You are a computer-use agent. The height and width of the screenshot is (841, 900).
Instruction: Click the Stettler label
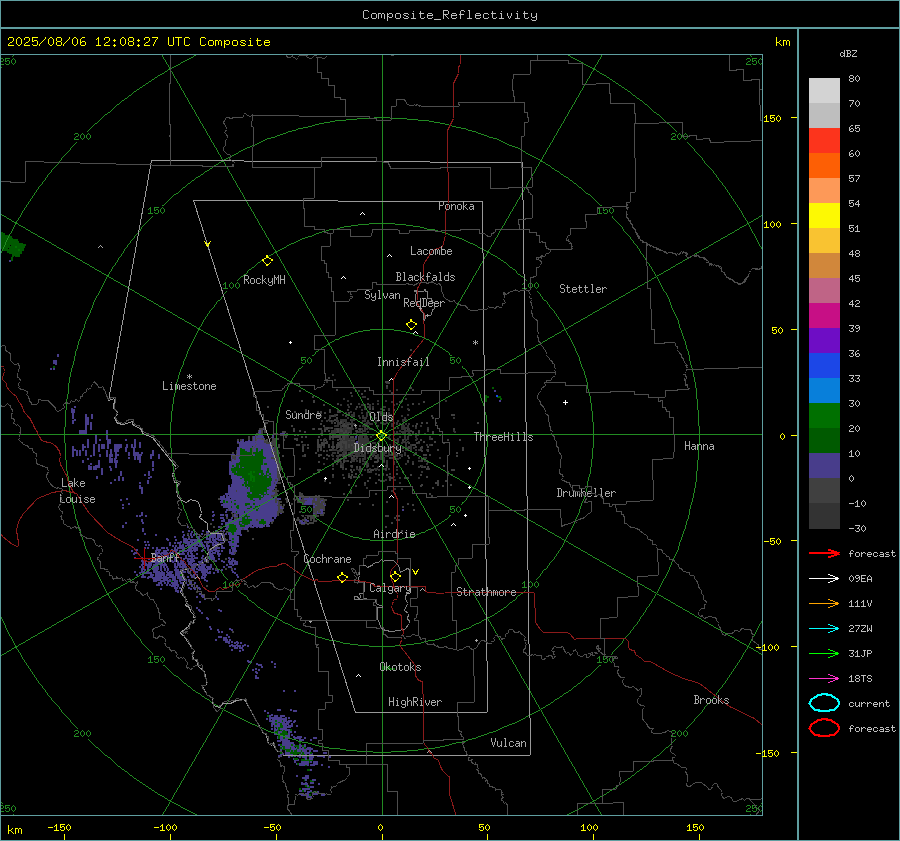[583, 289]
